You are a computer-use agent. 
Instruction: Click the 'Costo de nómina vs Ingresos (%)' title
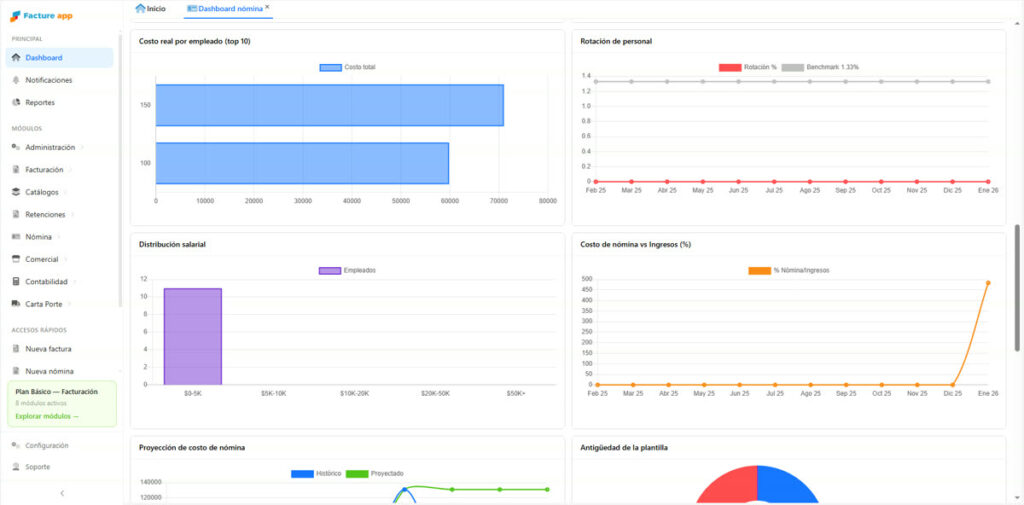tap(635, 244)
